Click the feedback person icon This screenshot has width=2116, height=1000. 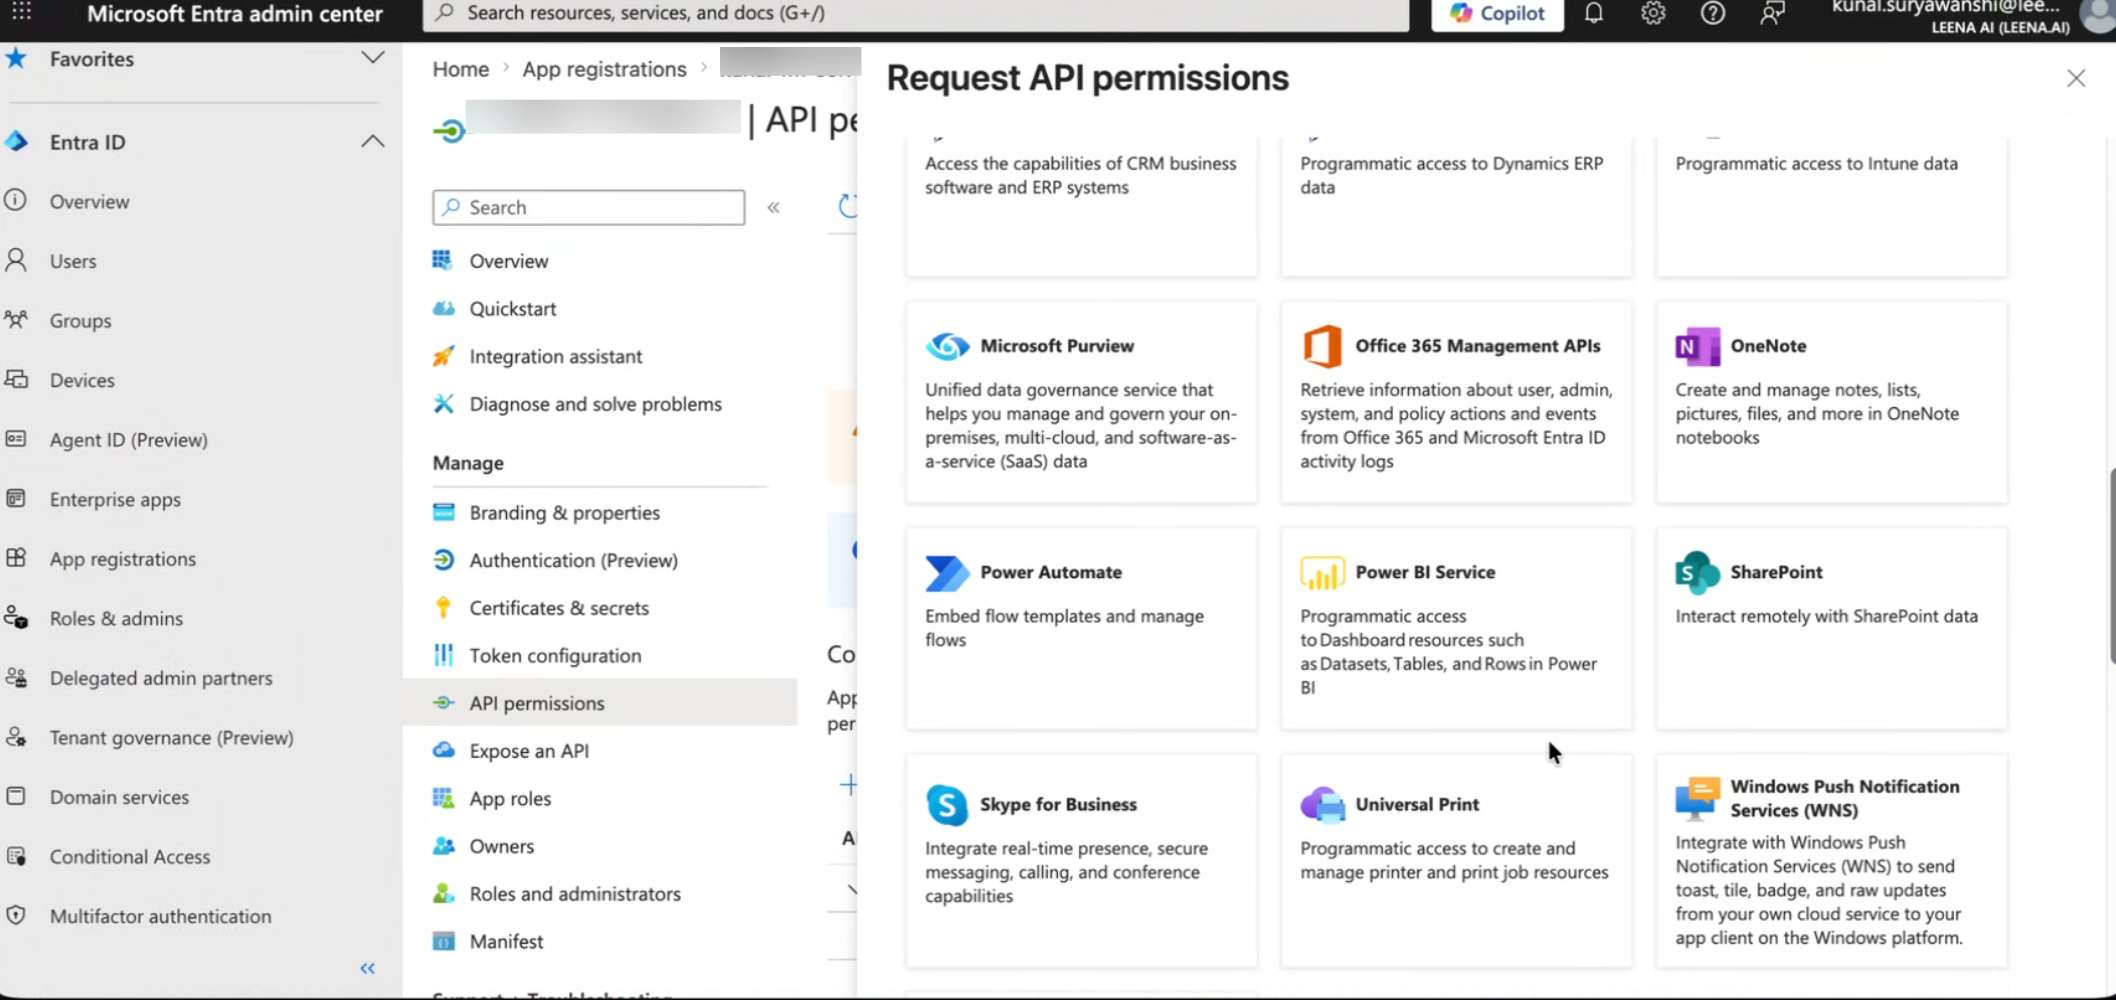click(x=1772, y=13)
